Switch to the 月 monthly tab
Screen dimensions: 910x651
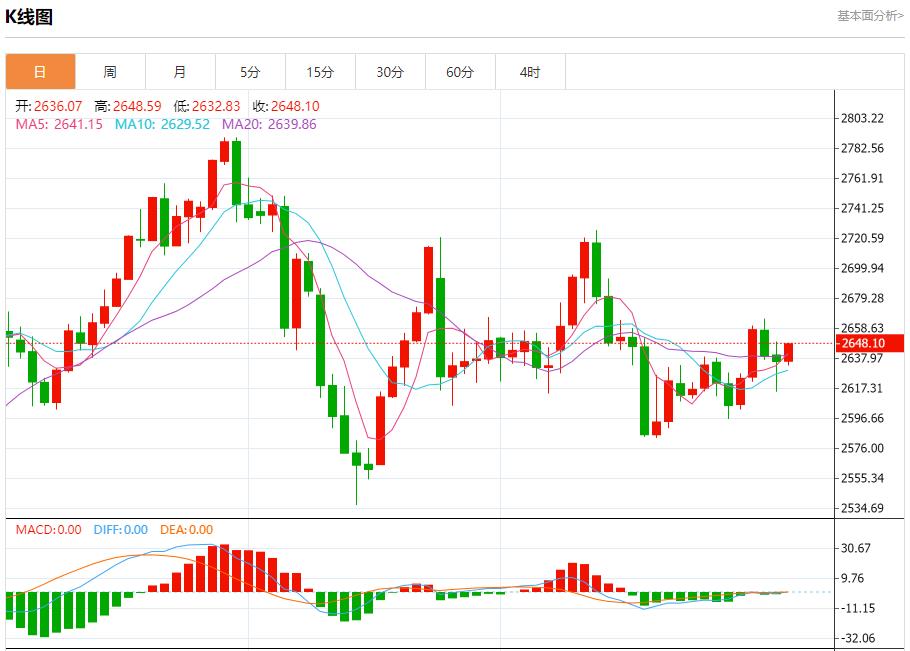point(180,72)
